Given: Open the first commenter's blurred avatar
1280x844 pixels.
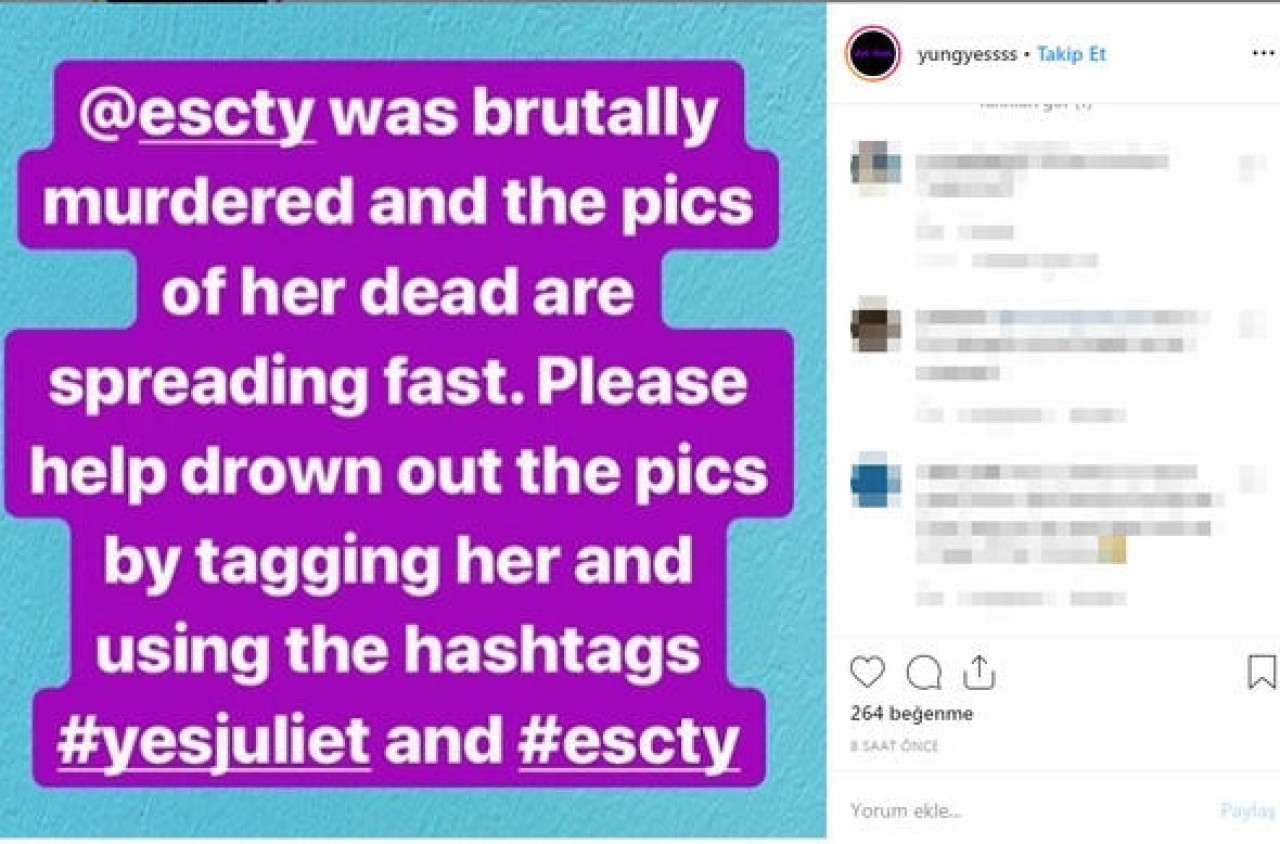Looking at the screenshot, I should click(875, 166).
